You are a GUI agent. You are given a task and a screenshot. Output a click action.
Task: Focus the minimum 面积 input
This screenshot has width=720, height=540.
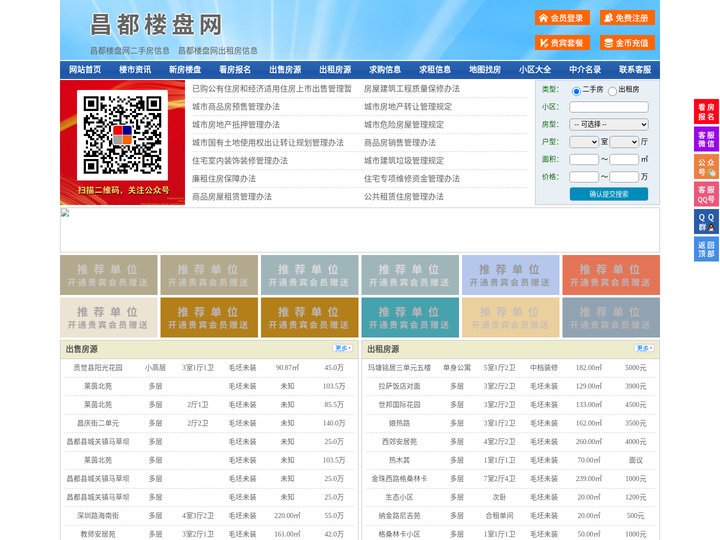(x=584, y=159)
